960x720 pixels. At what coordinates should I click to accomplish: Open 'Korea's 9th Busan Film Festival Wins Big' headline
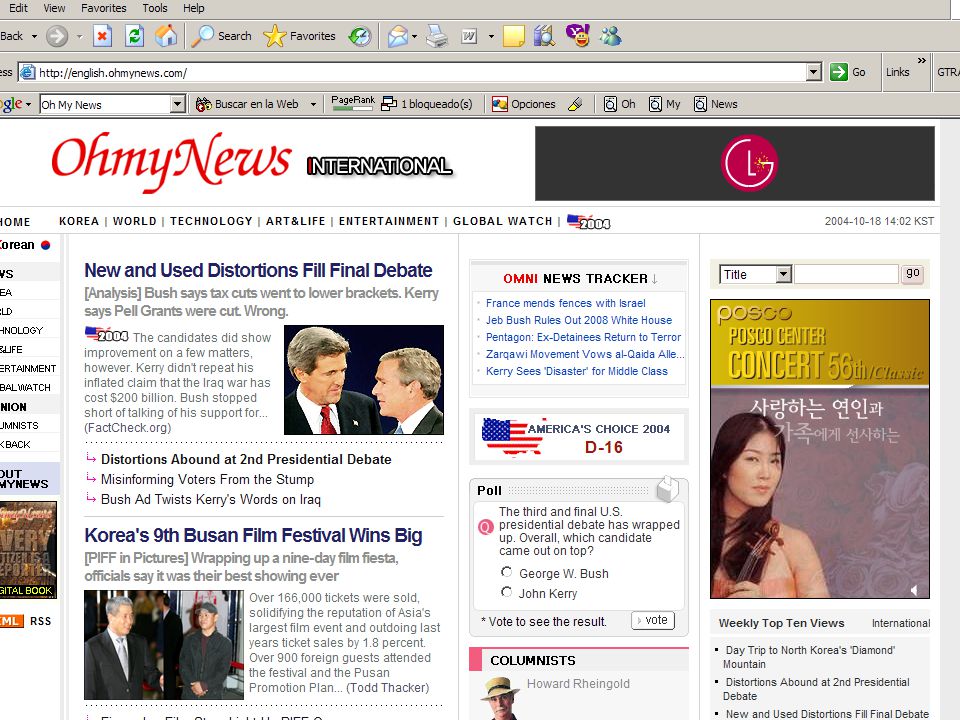click(253, 535)
